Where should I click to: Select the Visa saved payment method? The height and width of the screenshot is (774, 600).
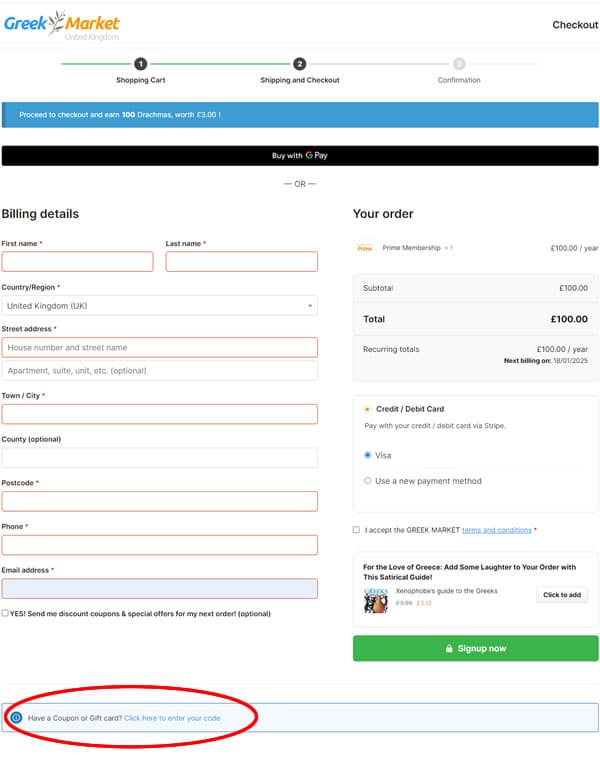coord(368,455)
